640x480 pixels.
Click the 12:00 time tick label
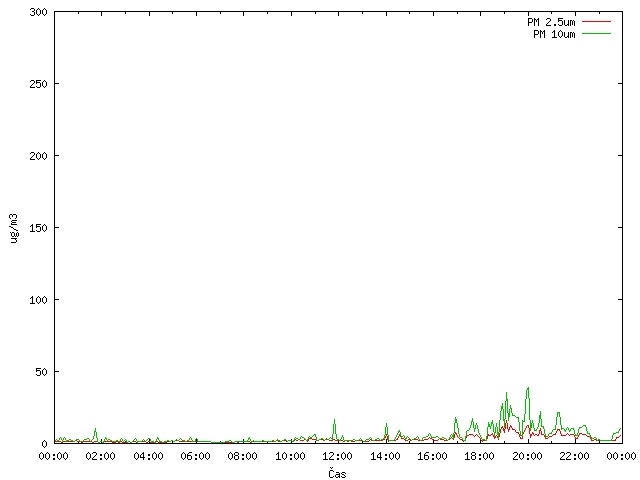click(337, 456)
